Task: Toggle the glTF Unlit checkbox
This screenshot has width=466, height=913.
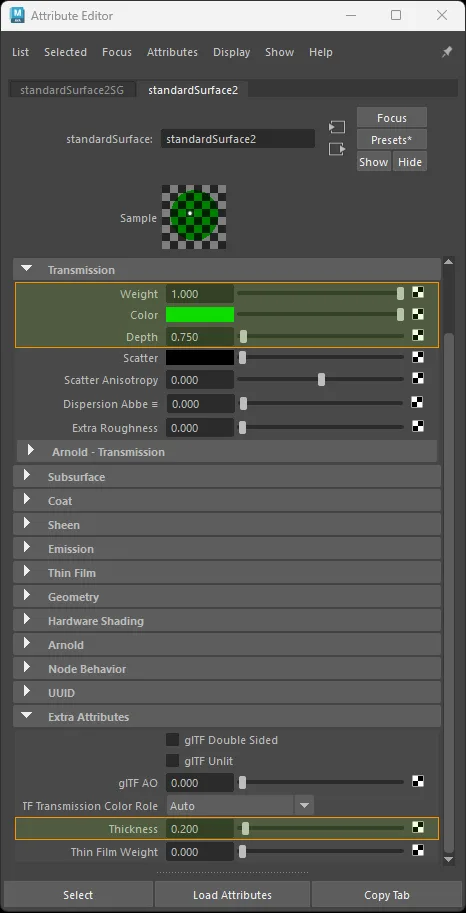Action: coord(172,760)
